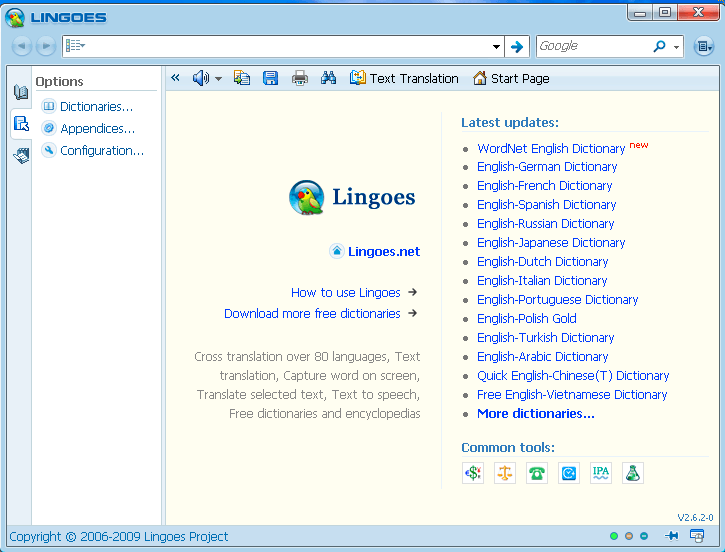Click More dictionaries... link
Viewport: 725px width, 552px height.
coord(536,413)
